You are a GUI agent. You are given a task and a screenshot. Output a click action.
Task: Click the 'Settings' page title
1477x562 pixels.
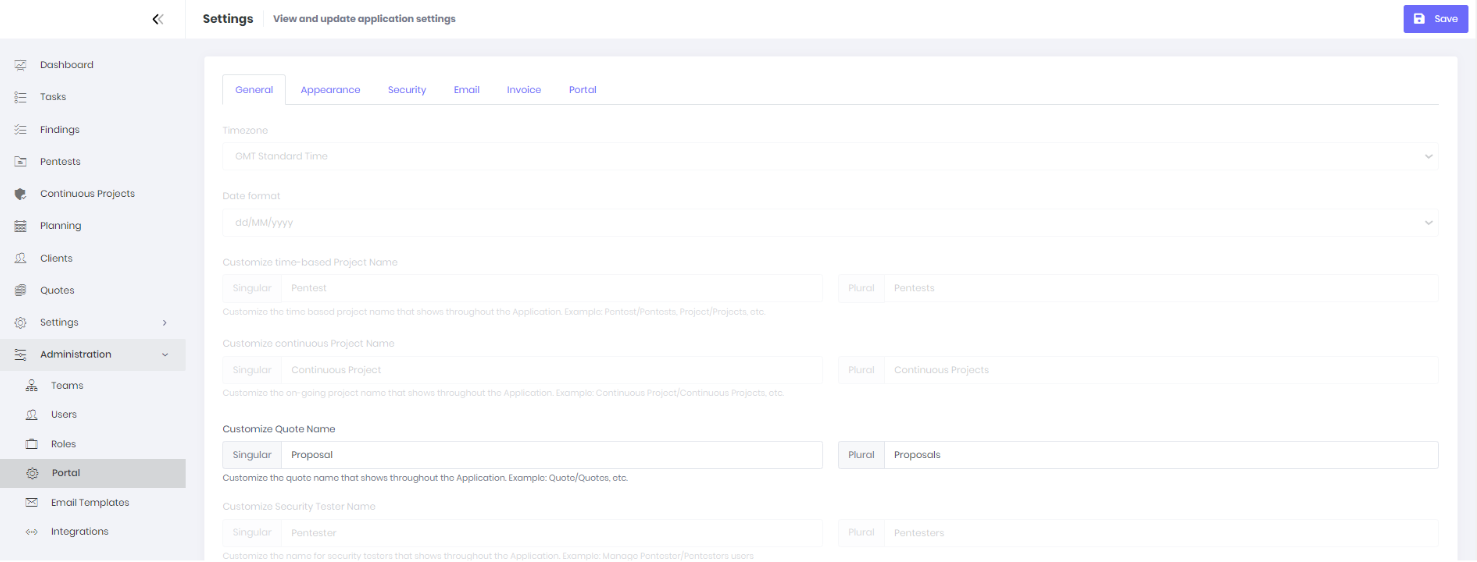pos(228,19)
